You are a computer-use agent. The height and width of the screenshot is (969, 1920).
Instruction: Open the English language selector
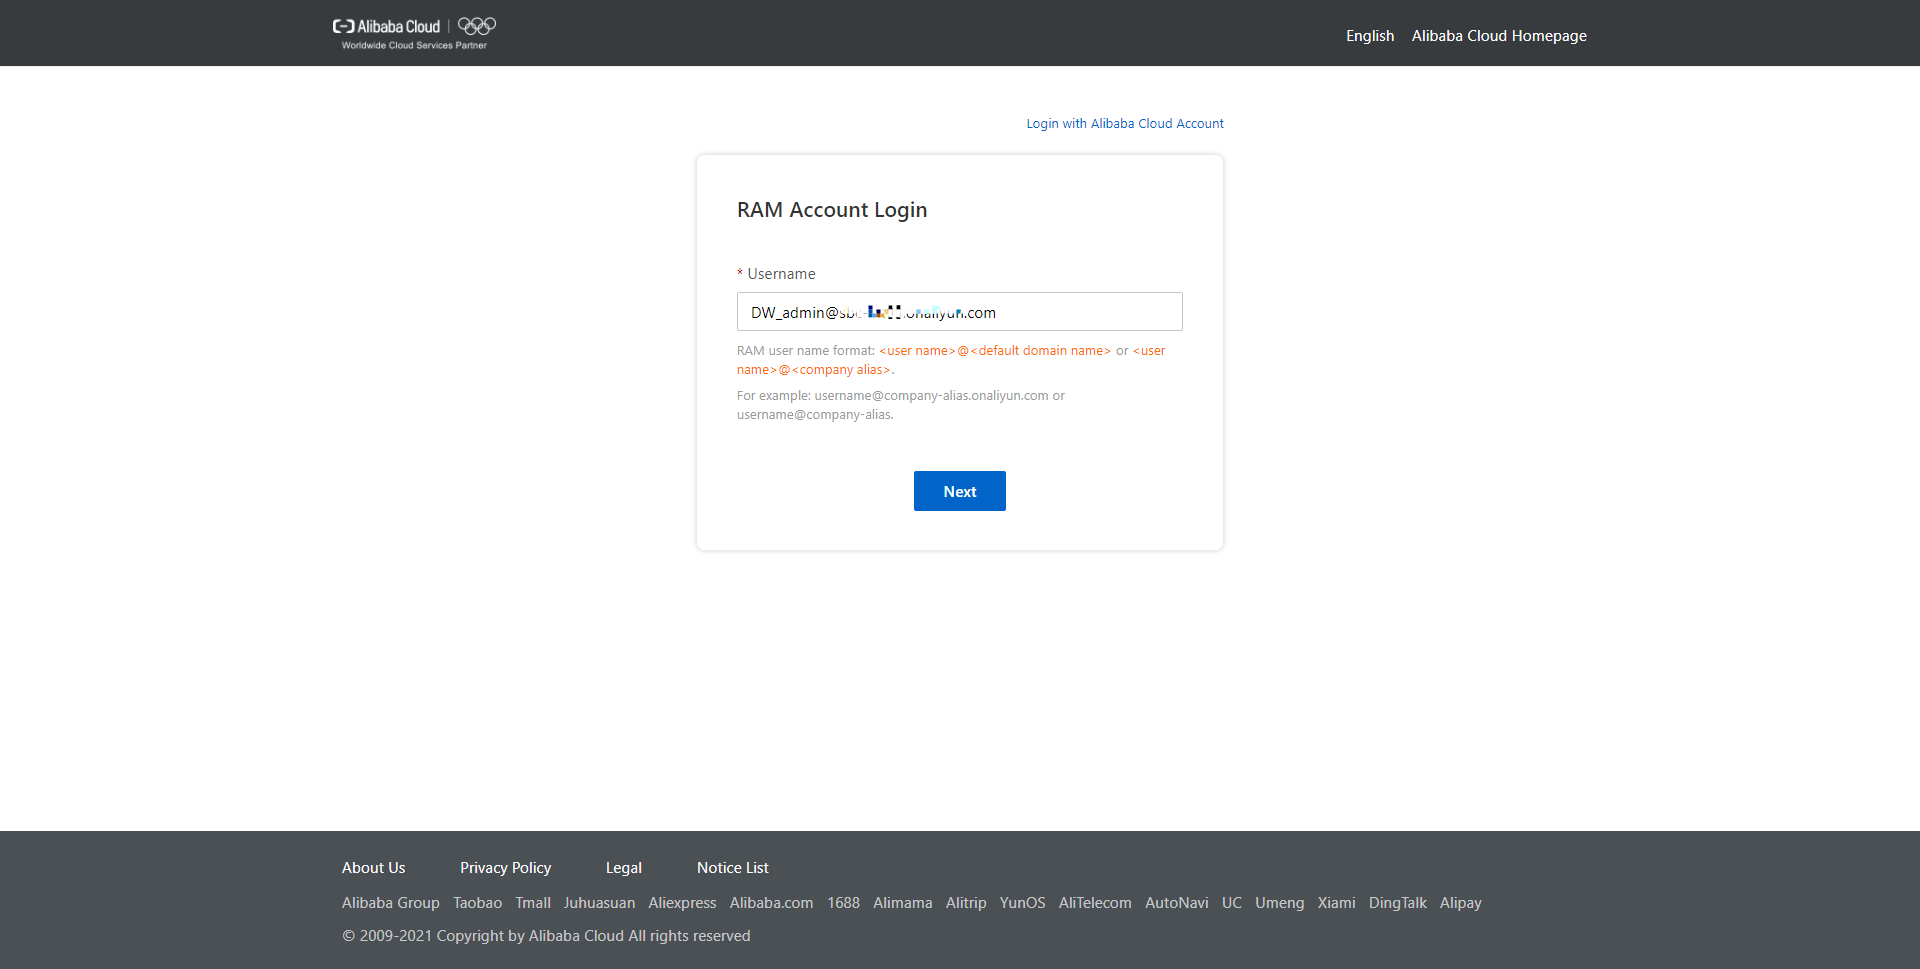[x=1369, y=36]
